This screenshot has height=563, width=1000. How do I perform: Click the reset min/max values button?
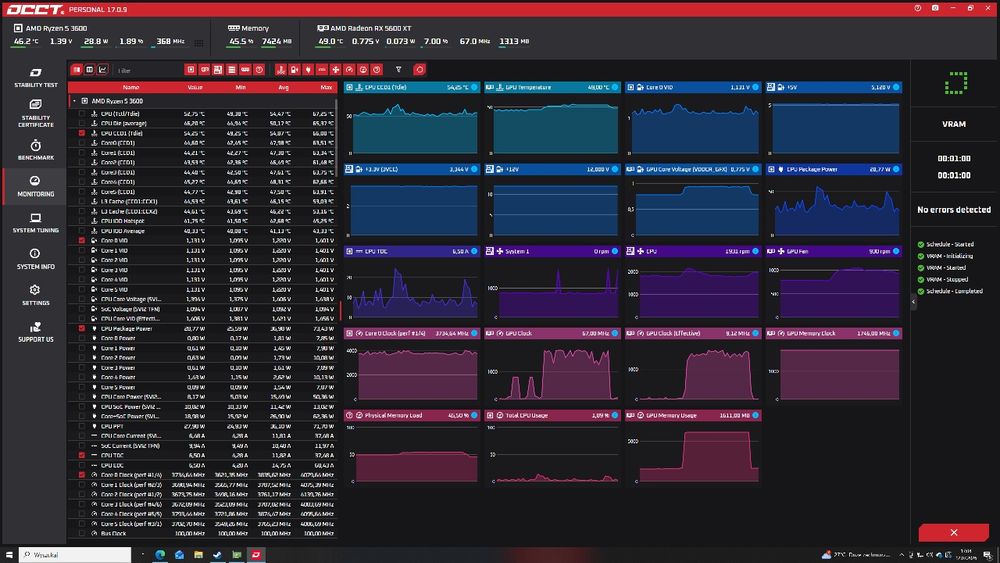click(x=419, y=69)
